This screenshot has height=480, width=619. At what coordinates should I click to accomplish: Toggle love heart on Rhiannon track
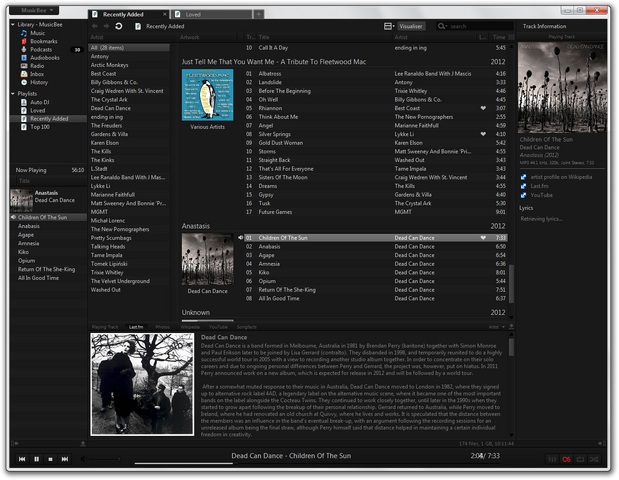(483, 108)
